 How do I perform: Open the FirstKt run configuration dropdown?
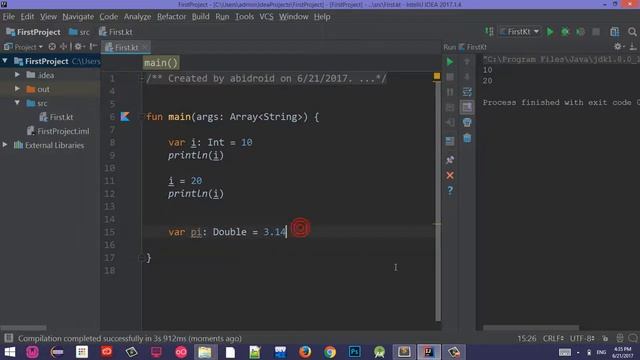coord(520,31)
